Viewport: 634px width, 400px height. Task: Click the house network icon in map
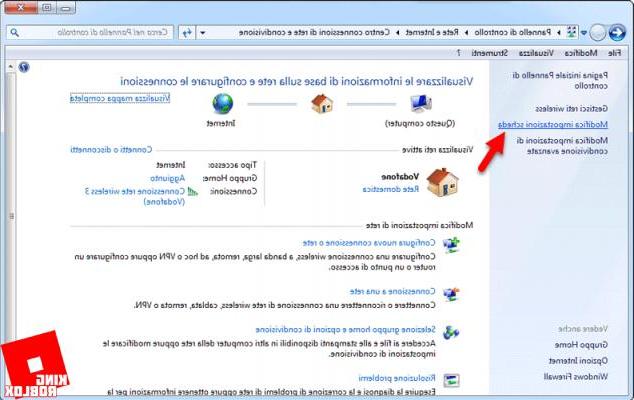(322, 104)
